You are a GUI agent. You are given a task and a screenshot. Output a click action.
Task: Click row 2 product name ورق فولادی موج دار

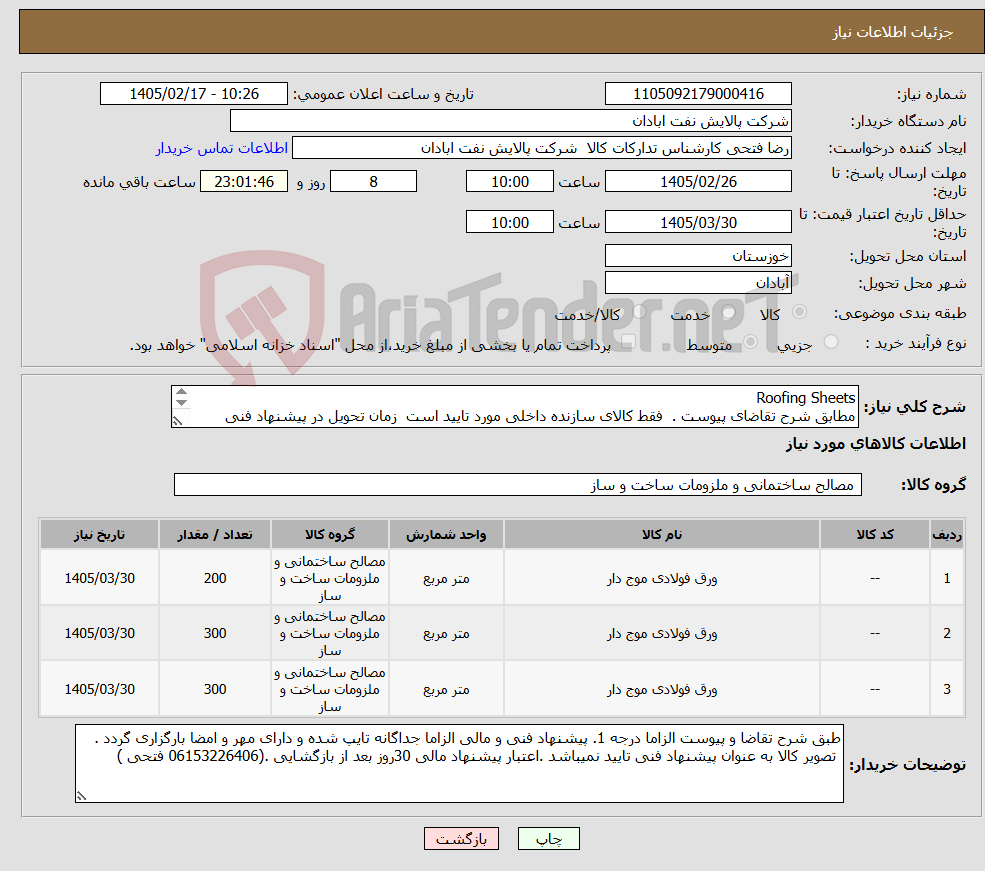coord(661,634)
